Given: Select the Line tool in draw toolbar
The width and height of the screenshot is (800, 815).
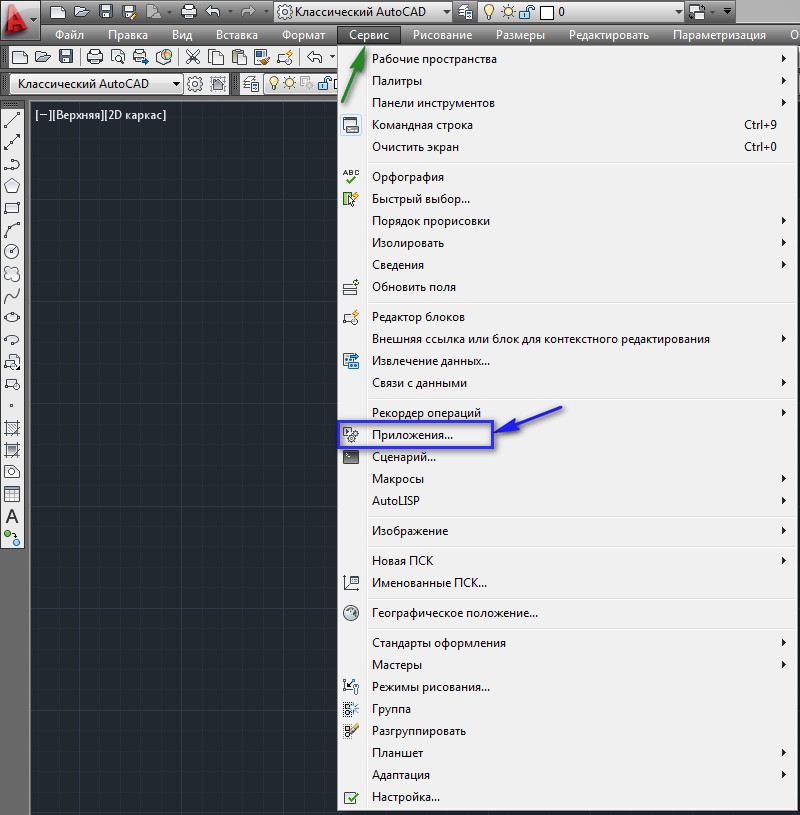Looking at the screenshot, I should coord(12,120).
